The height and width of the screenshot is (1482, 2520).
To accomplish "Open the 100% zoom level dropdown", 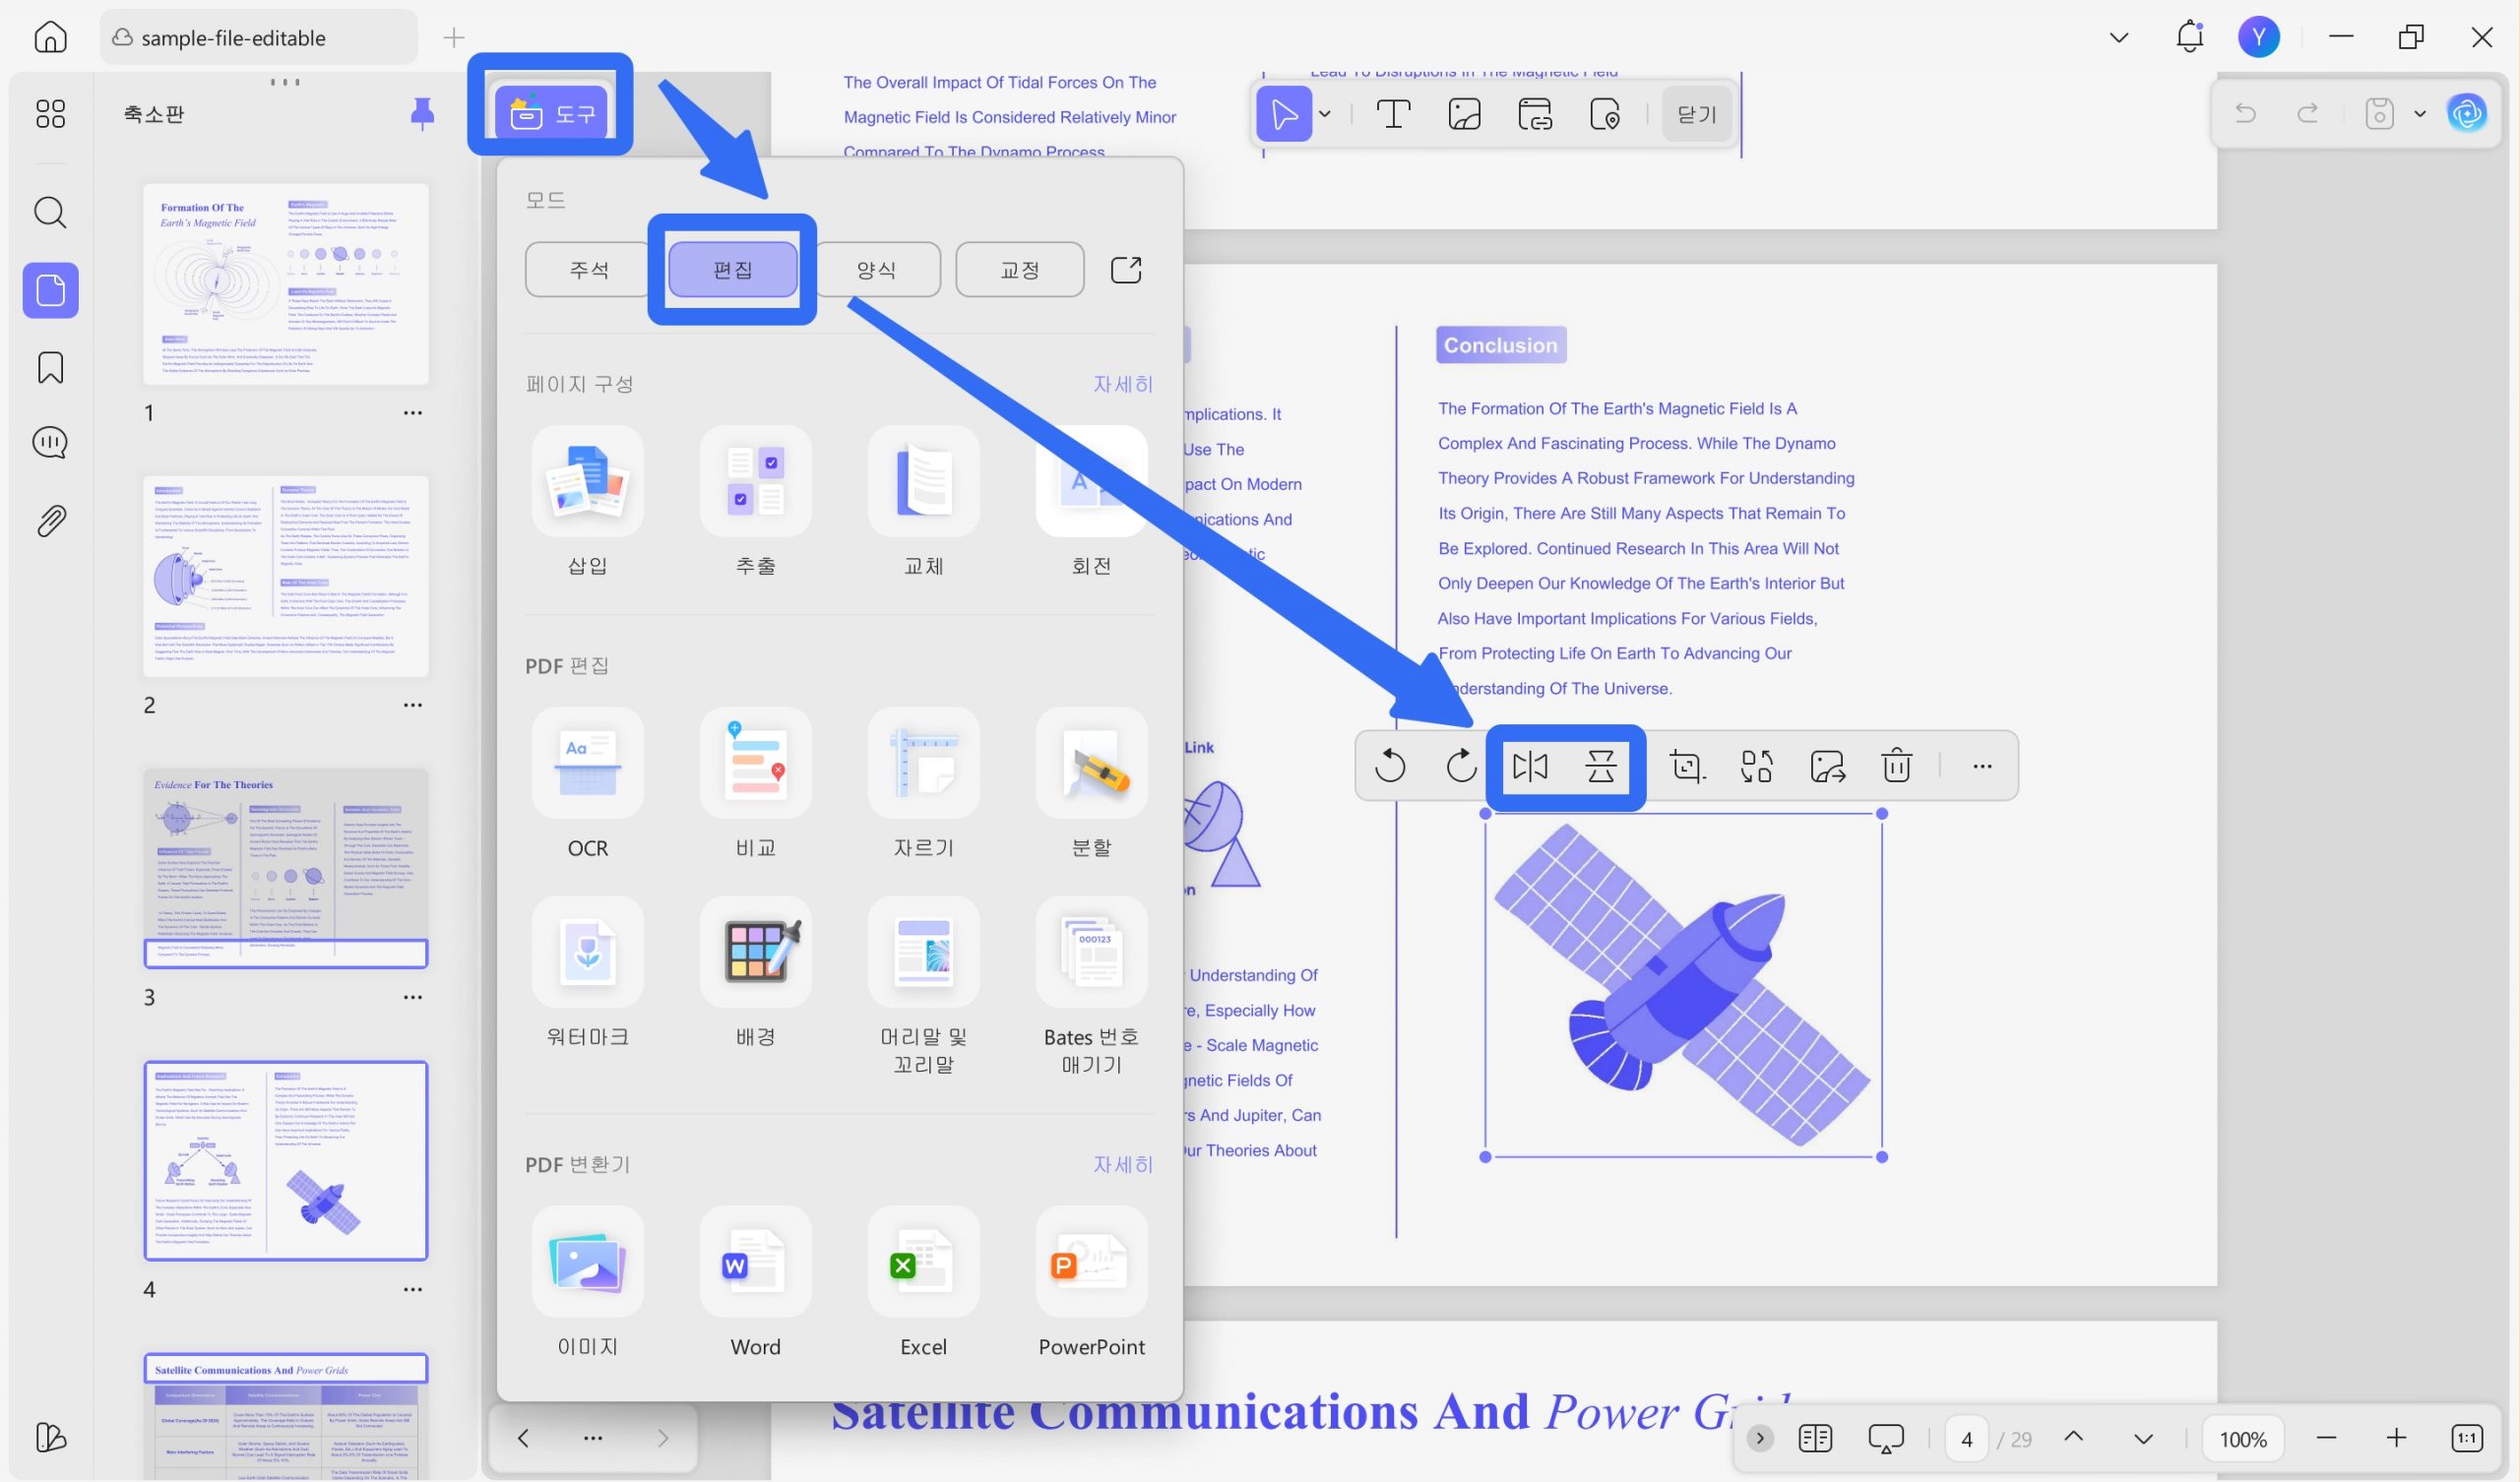I will point(2243,1439).
